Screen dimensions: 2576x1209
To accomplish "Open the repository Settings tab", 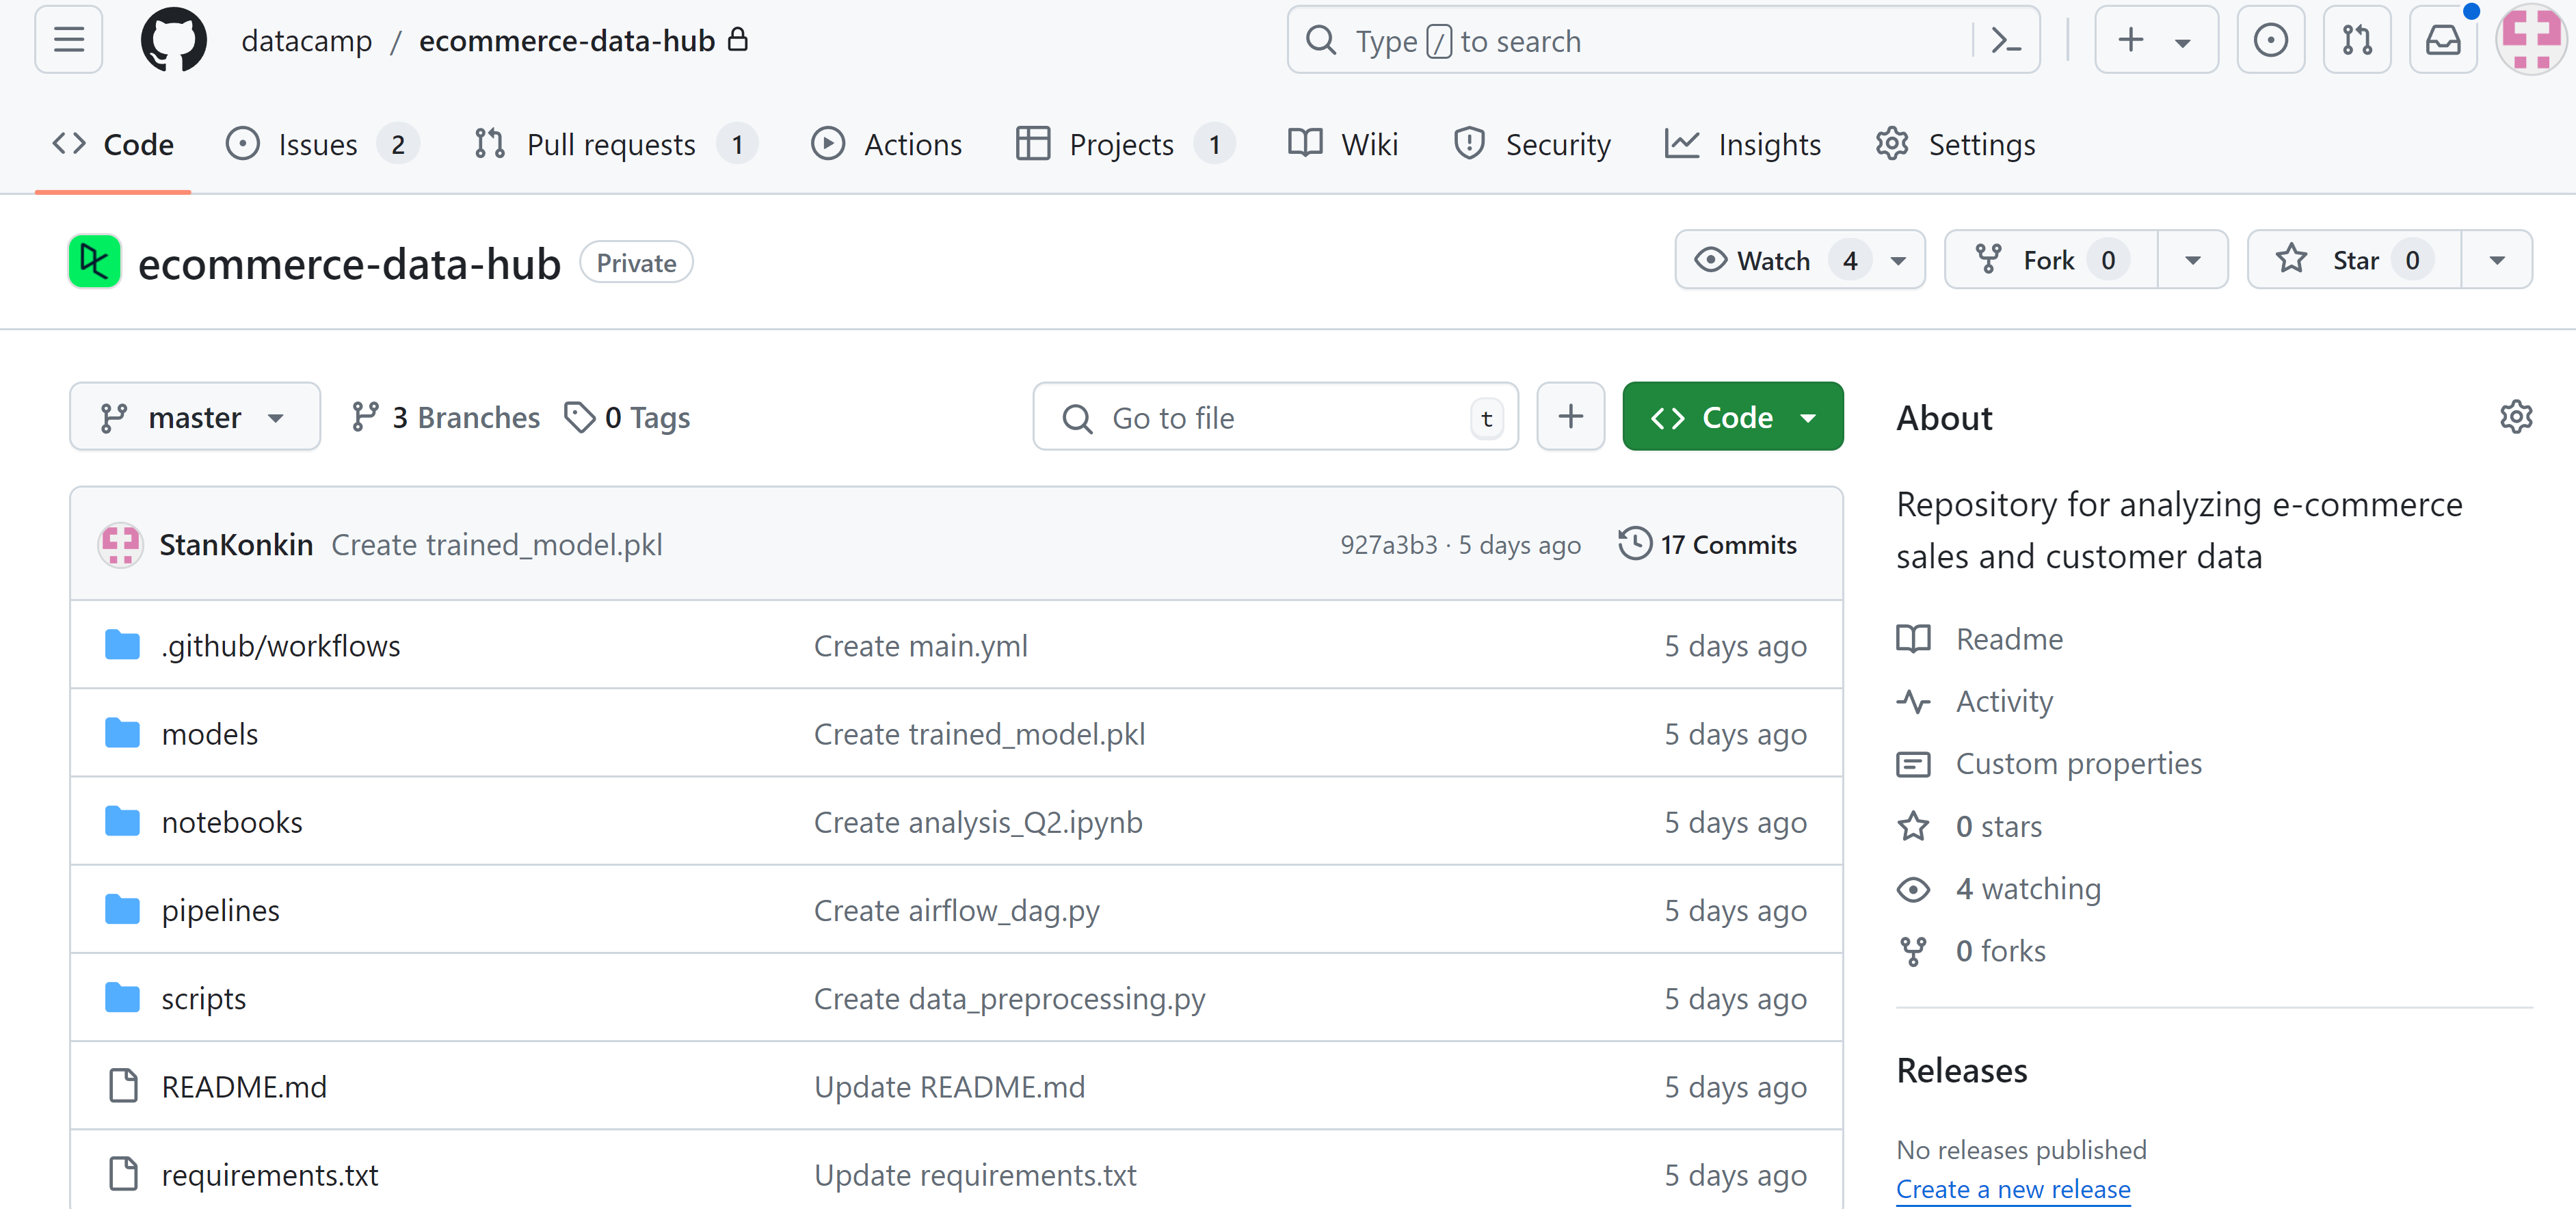I will (1955, 144).
